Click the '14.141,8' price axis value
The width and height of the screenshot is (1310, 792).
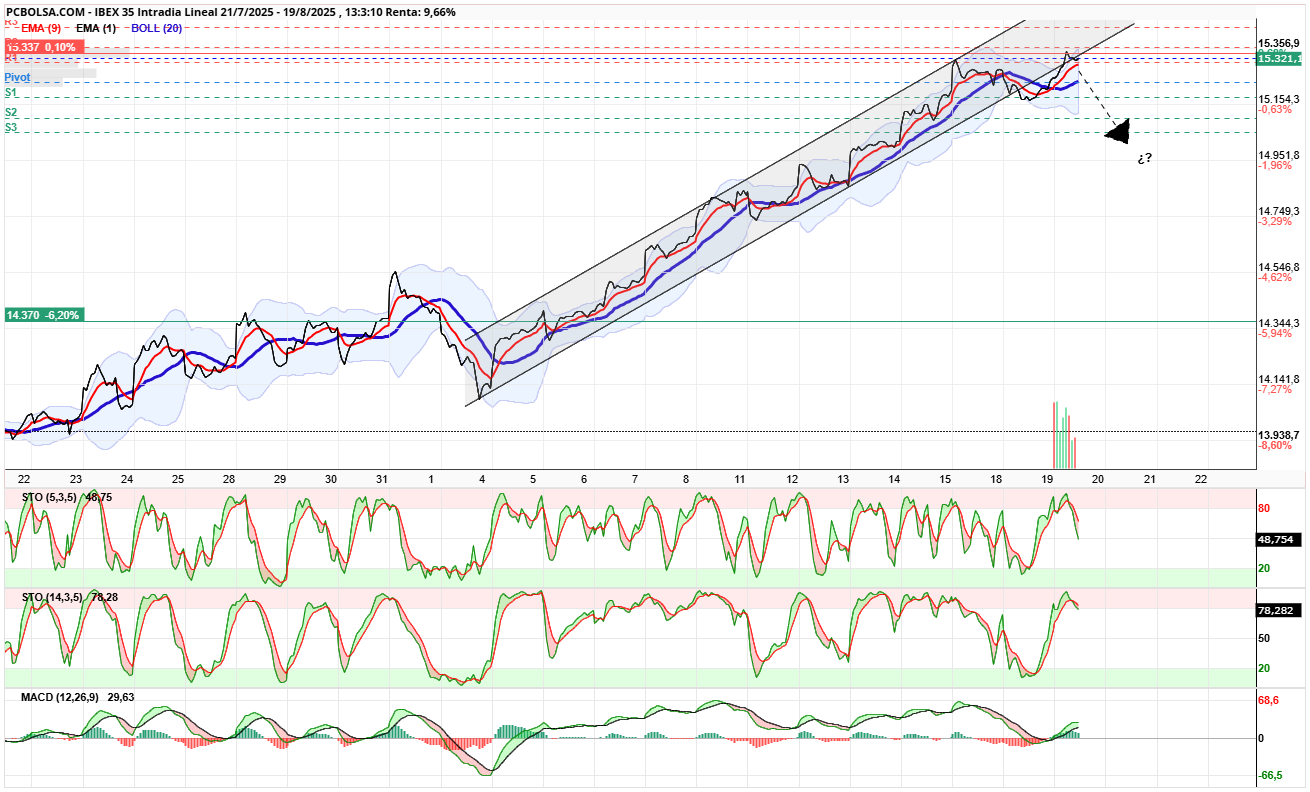click(1278, 379)
